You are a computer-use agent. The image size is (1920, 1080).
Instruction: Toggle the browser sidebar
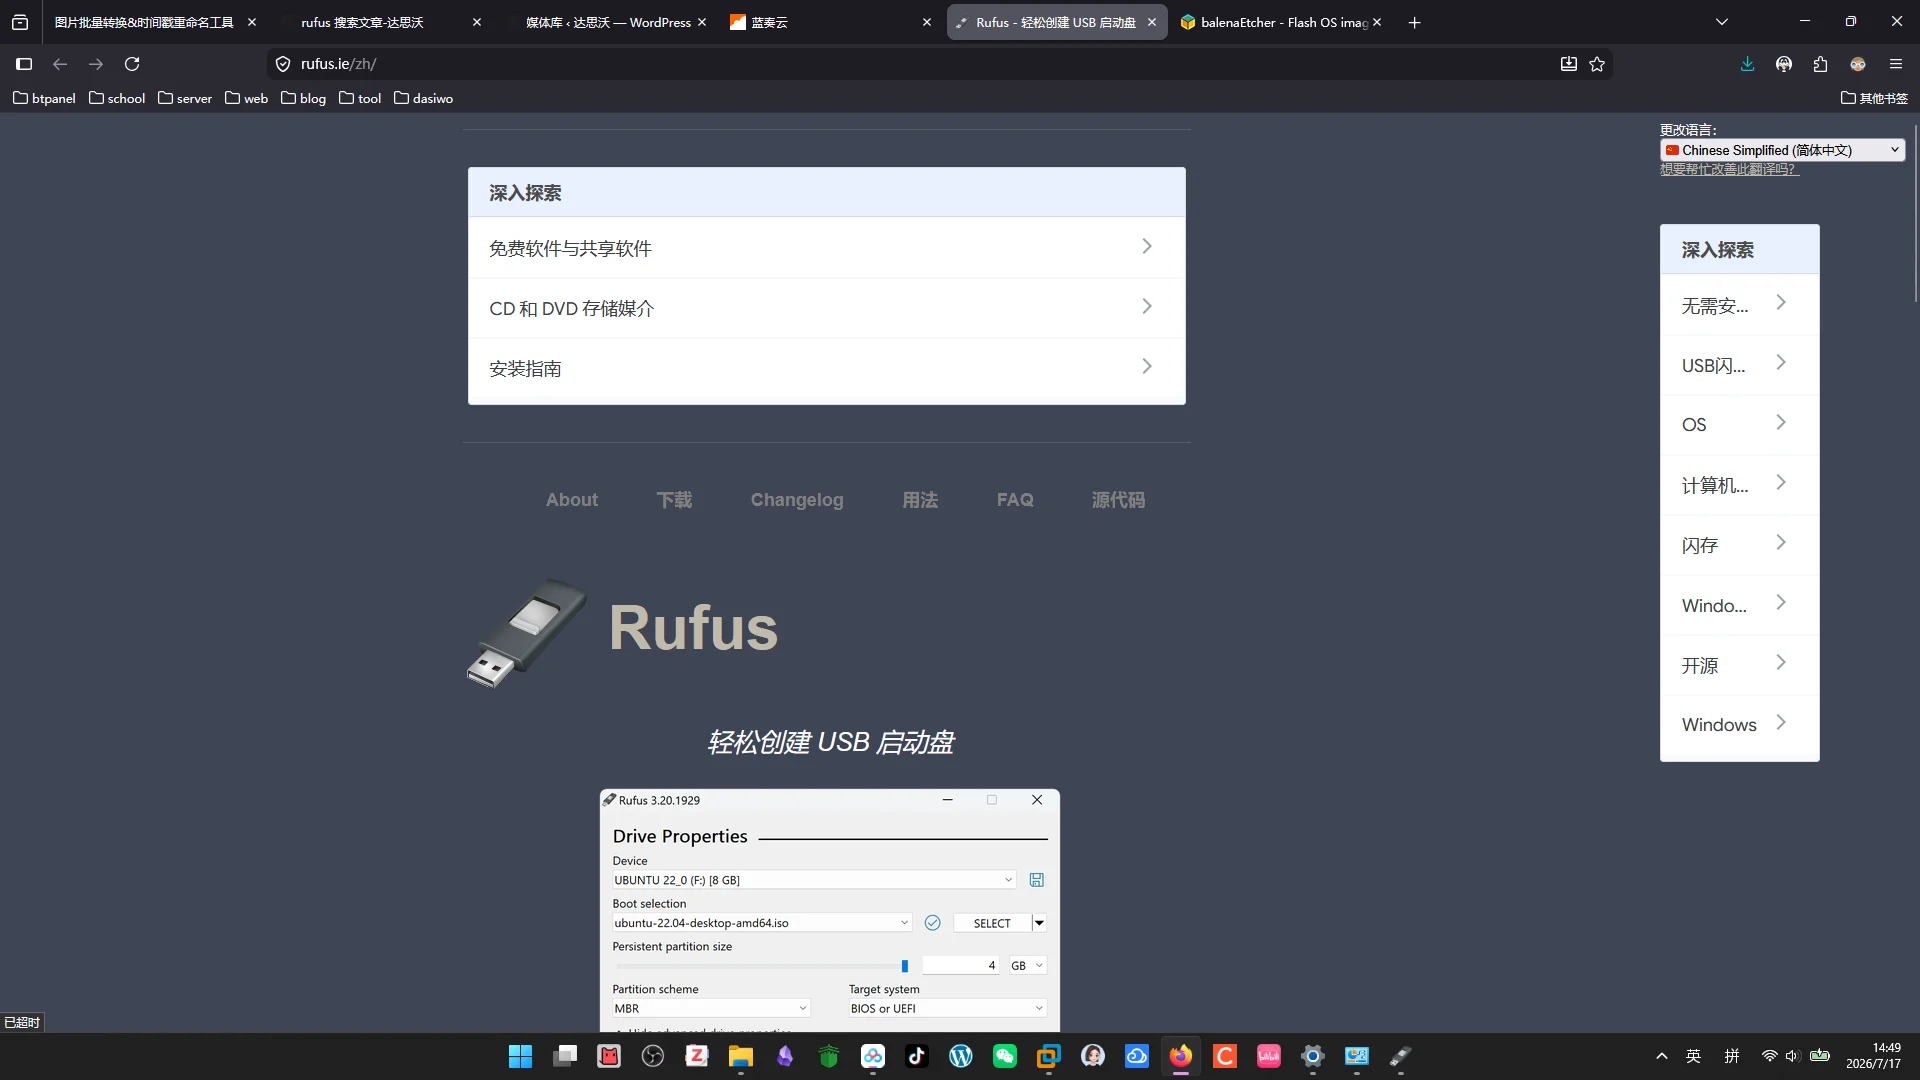24,64
